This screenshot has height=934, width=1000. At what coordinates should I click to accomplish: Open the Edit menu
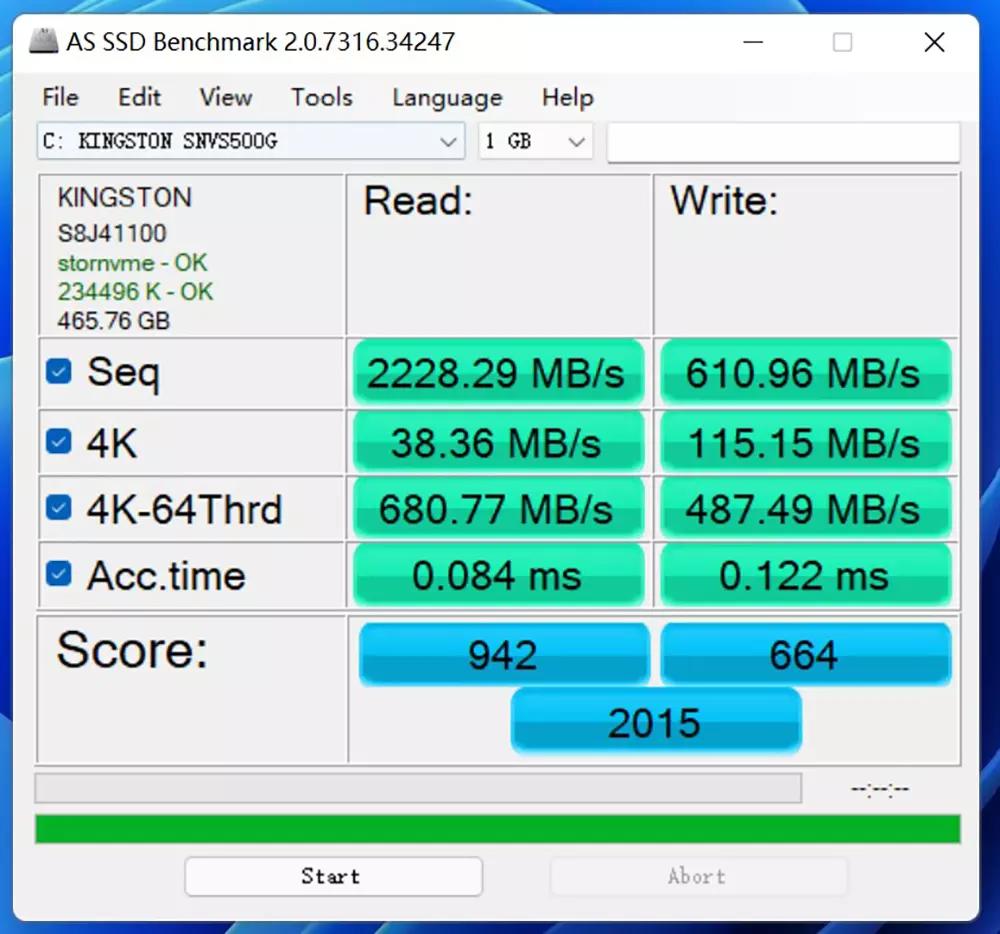click(x=139, y=98)
